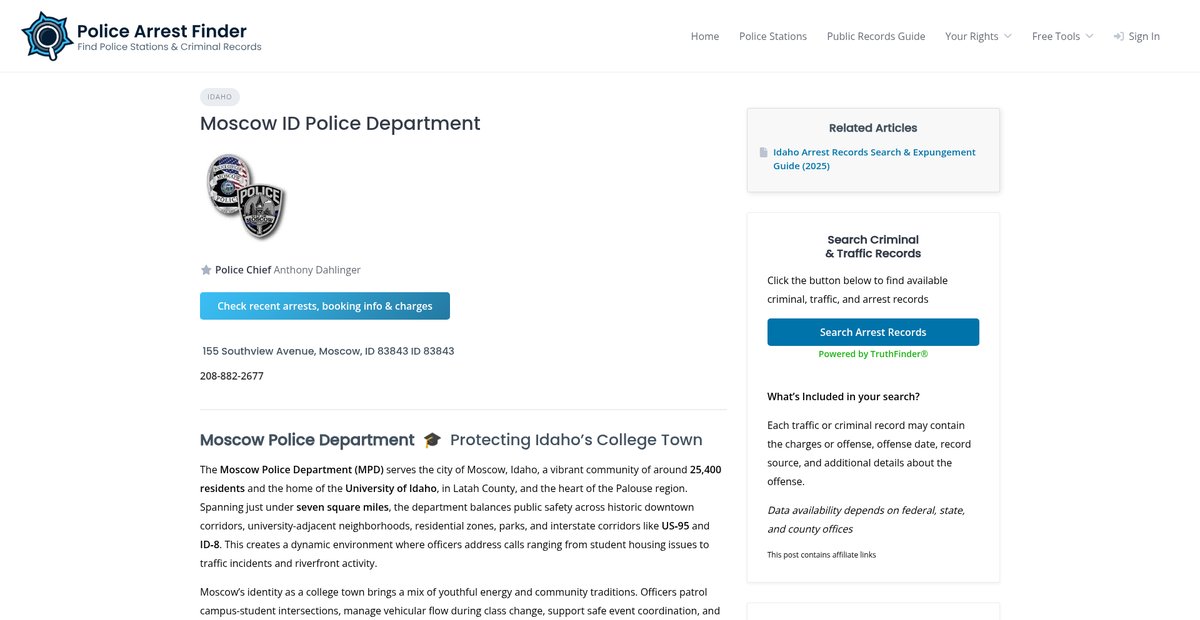Click the Related Articles heading
This screenshot has width=1200, height=620.
(873, 128)
